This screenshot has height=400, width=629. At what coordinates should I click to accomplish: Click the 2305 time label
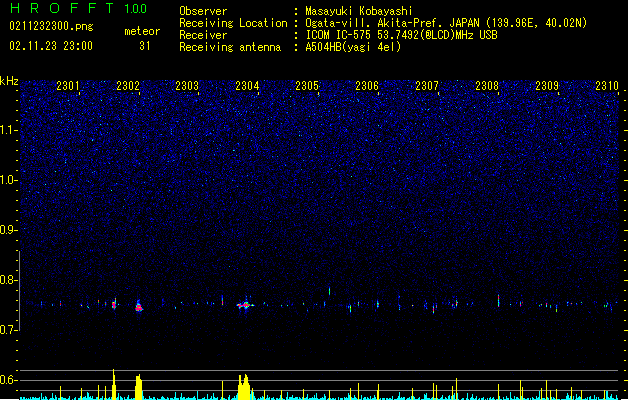307,86
